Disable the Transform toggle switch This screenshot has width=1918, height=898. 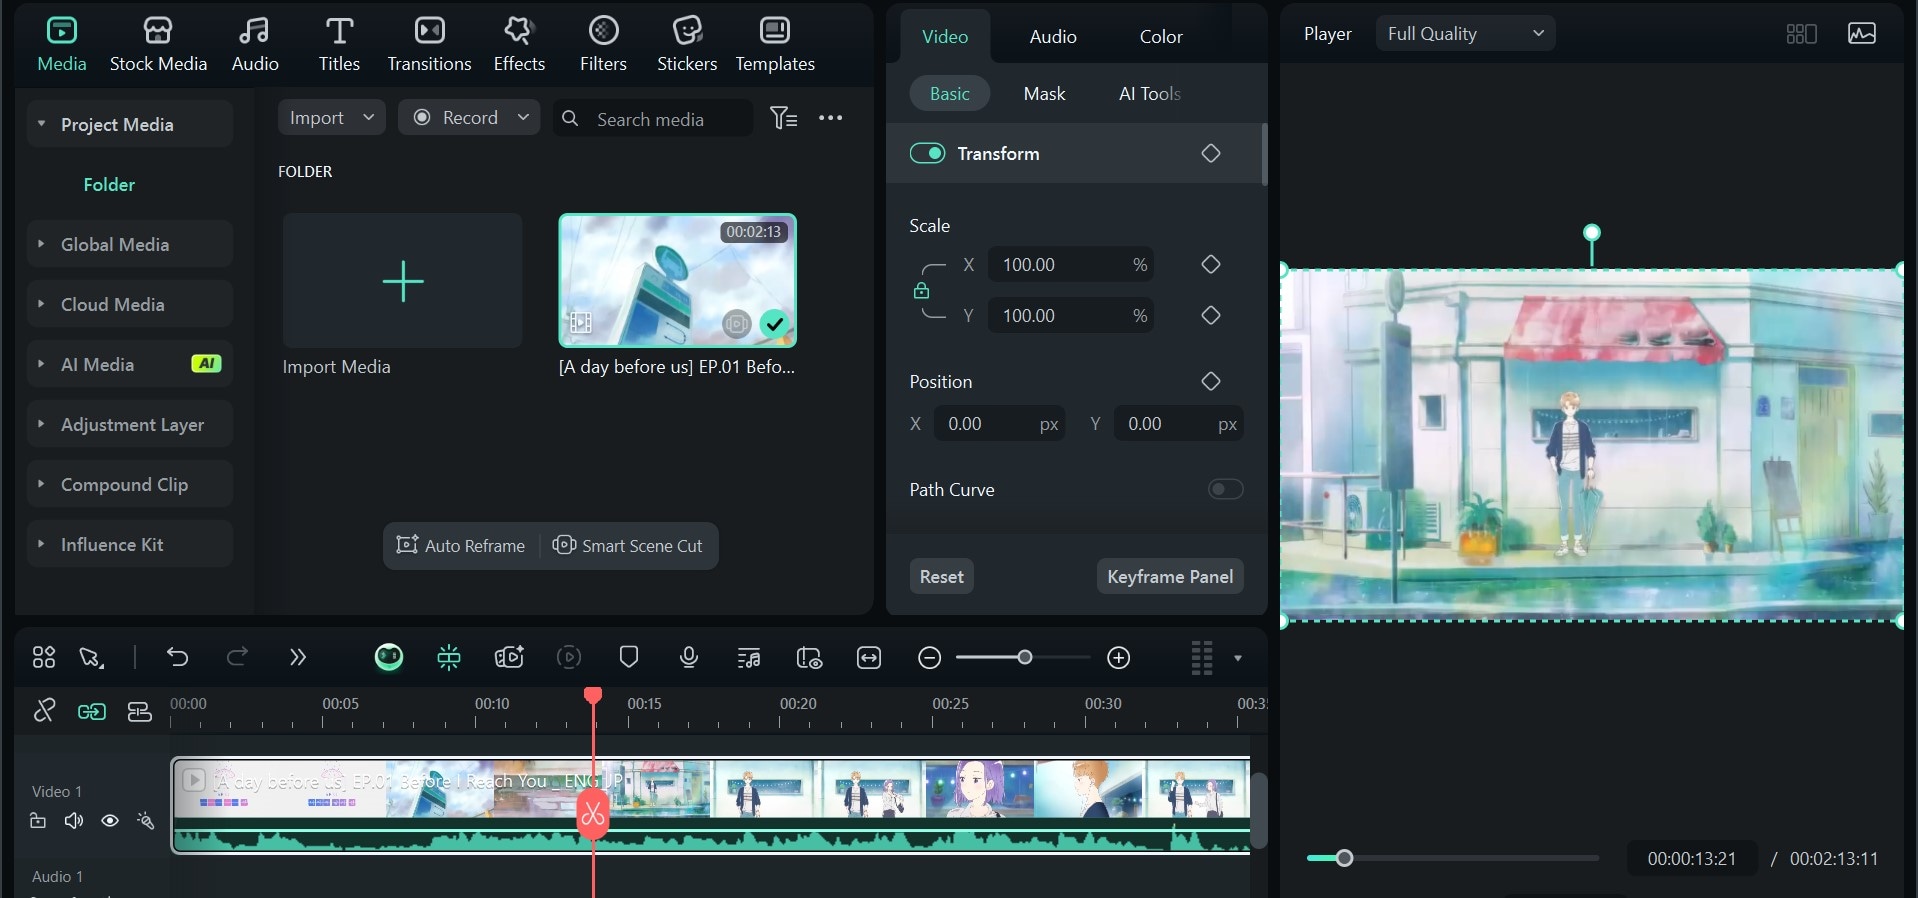(927, 153)
